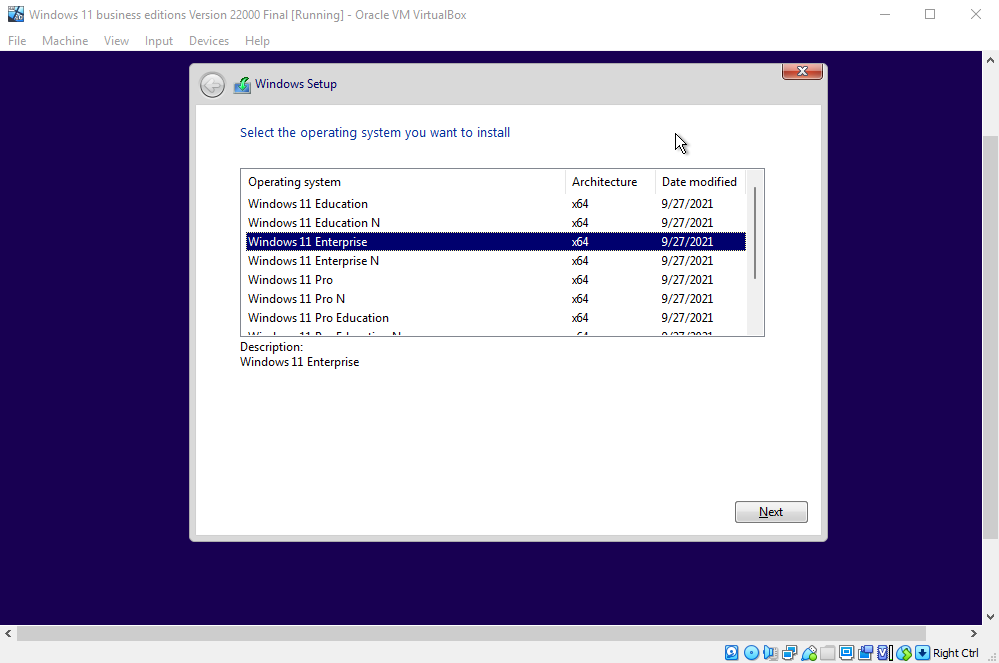Click the Right Ctrl host key label

[x=956, y=653]
